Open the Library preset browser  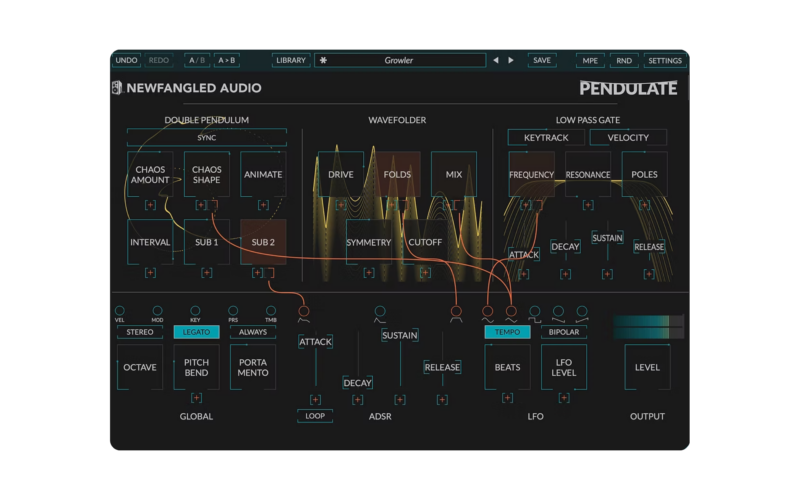(290, 60)
